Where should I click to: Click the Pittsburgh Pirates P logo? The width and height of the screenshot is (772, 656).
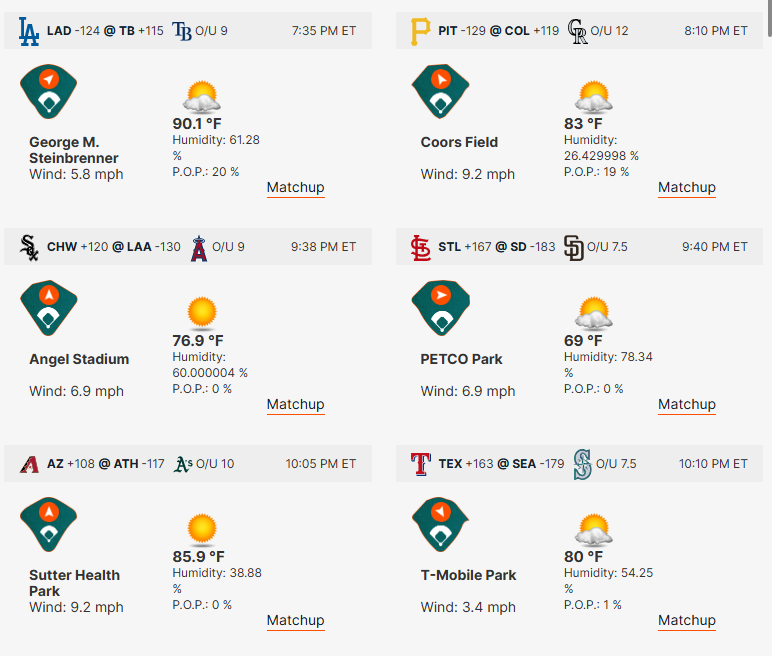click(x=420, y=32)
